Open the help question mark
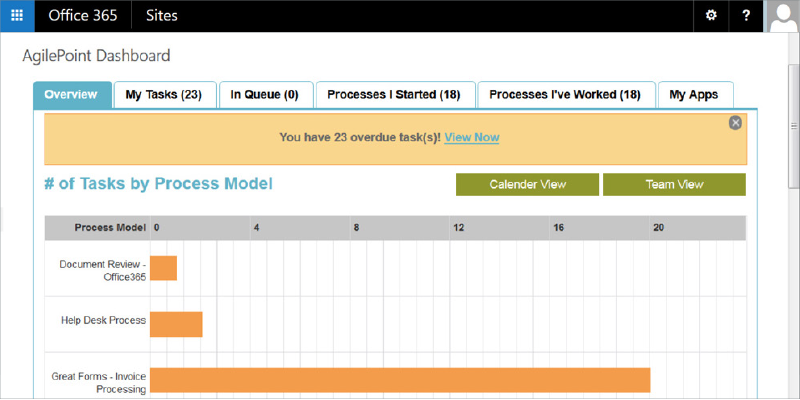Screen dimensions: 800x400 point(746,16)
